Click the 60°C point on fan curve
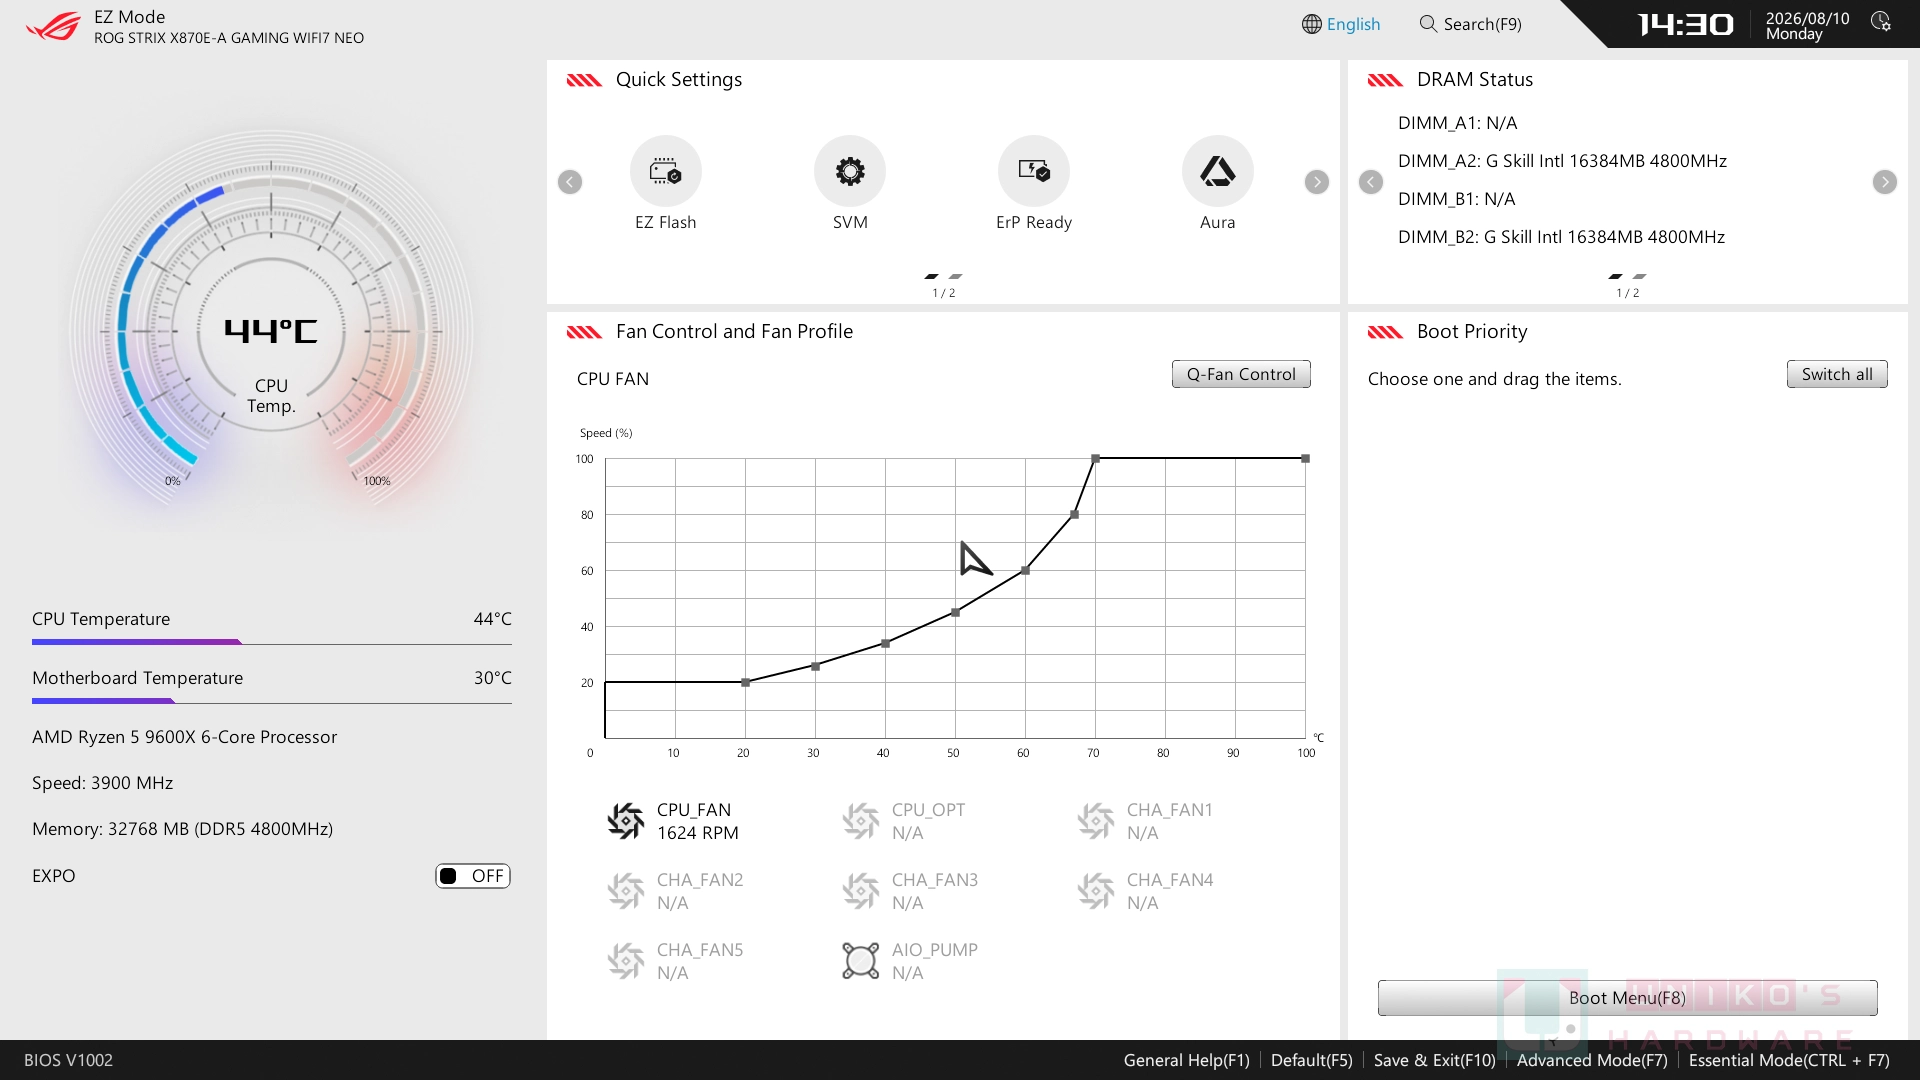The image size is (1920, 1080). [x=1025, y=570]
